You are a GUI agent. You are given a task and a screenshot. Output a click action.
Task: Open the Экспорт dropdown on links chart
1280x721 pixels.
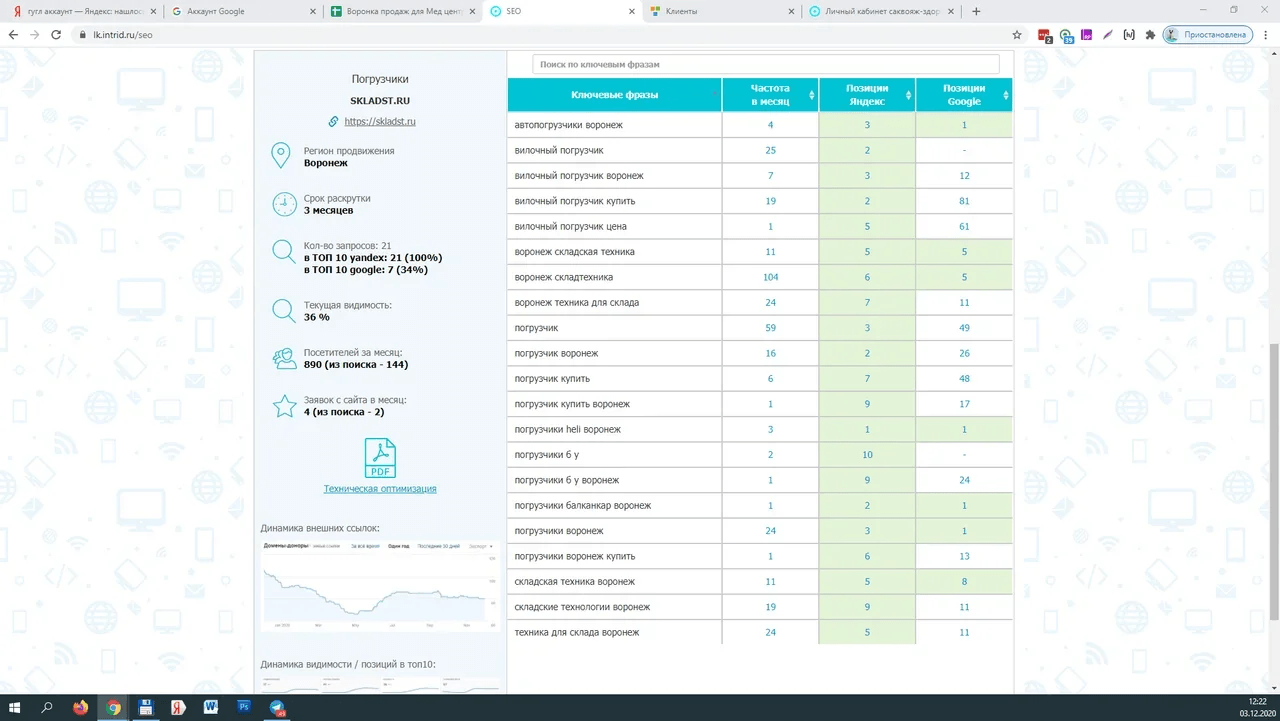coord(481,546)
